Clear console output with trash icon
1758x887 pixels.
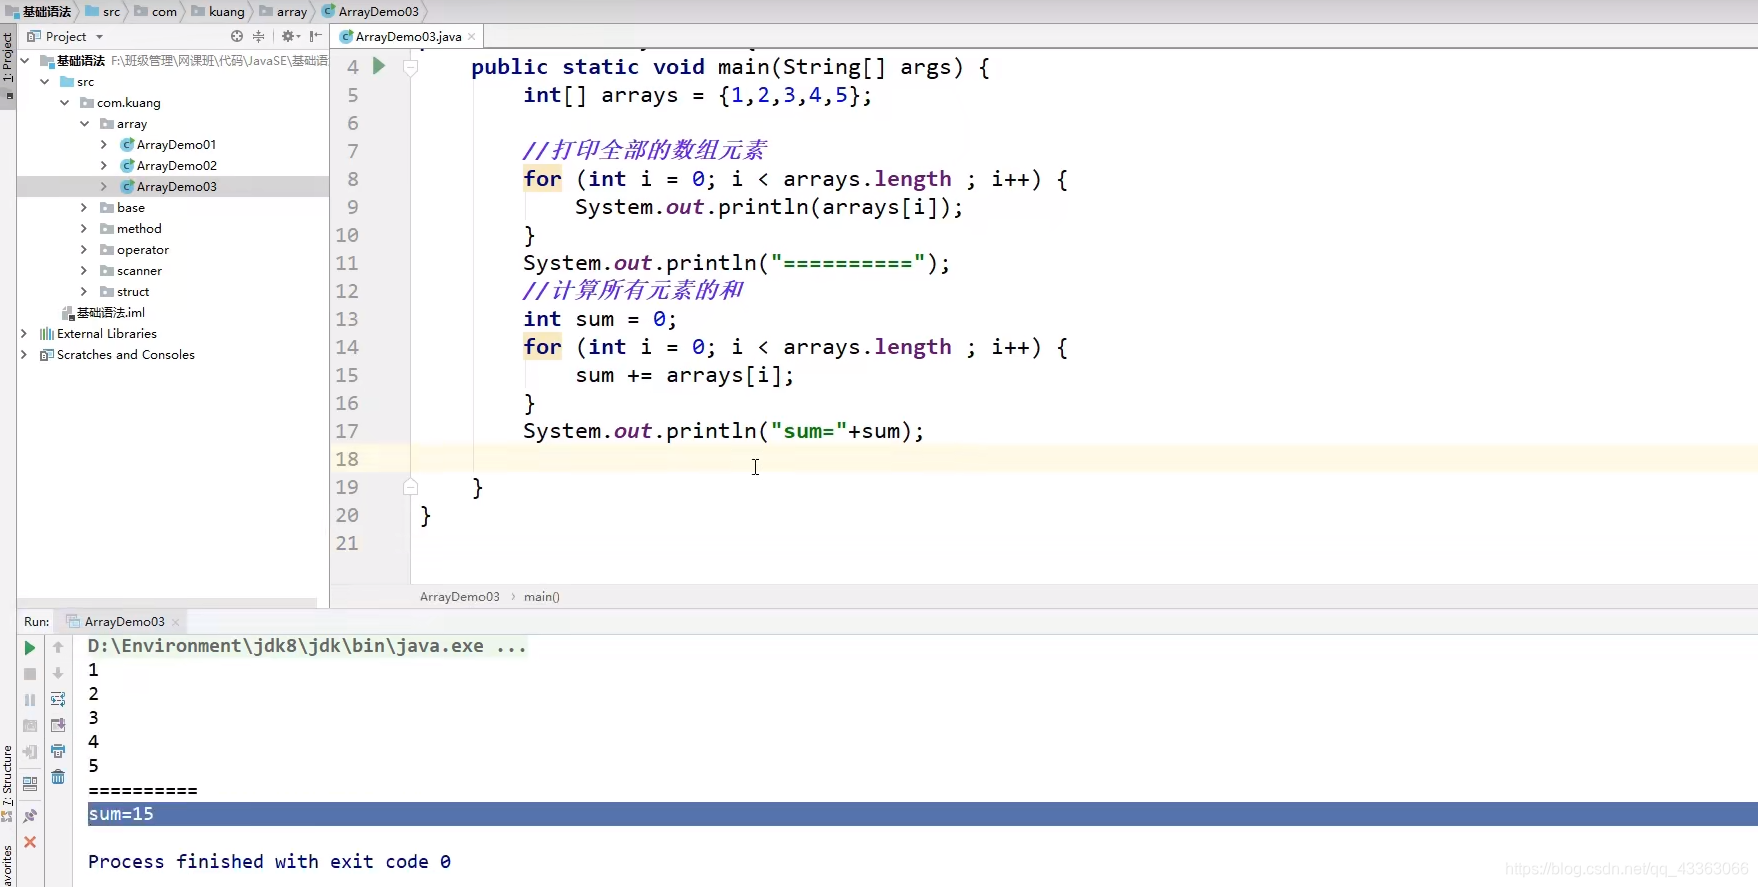(x=58, y=777)
